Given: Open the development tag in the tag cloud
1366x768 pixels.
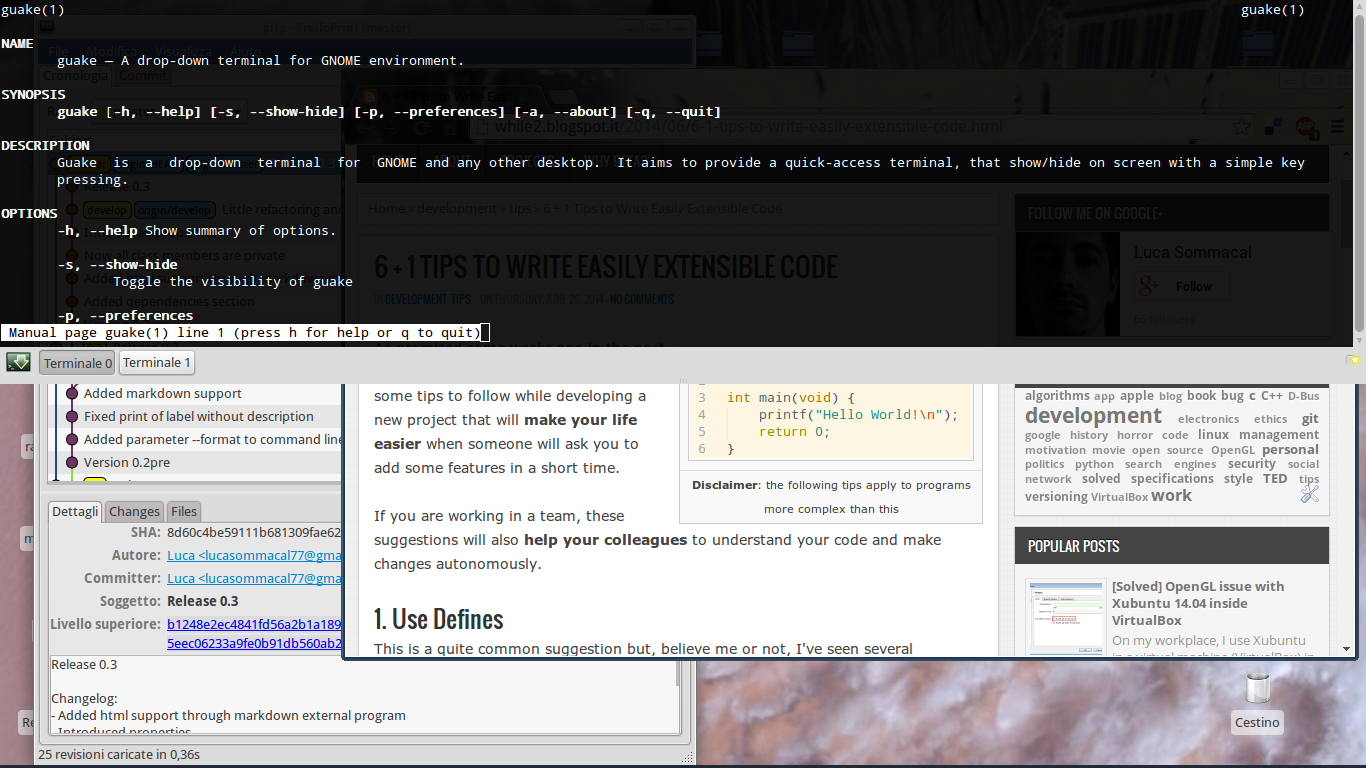Looking at the screenshot, I should pyautogui.click(x=1091, y=415).
